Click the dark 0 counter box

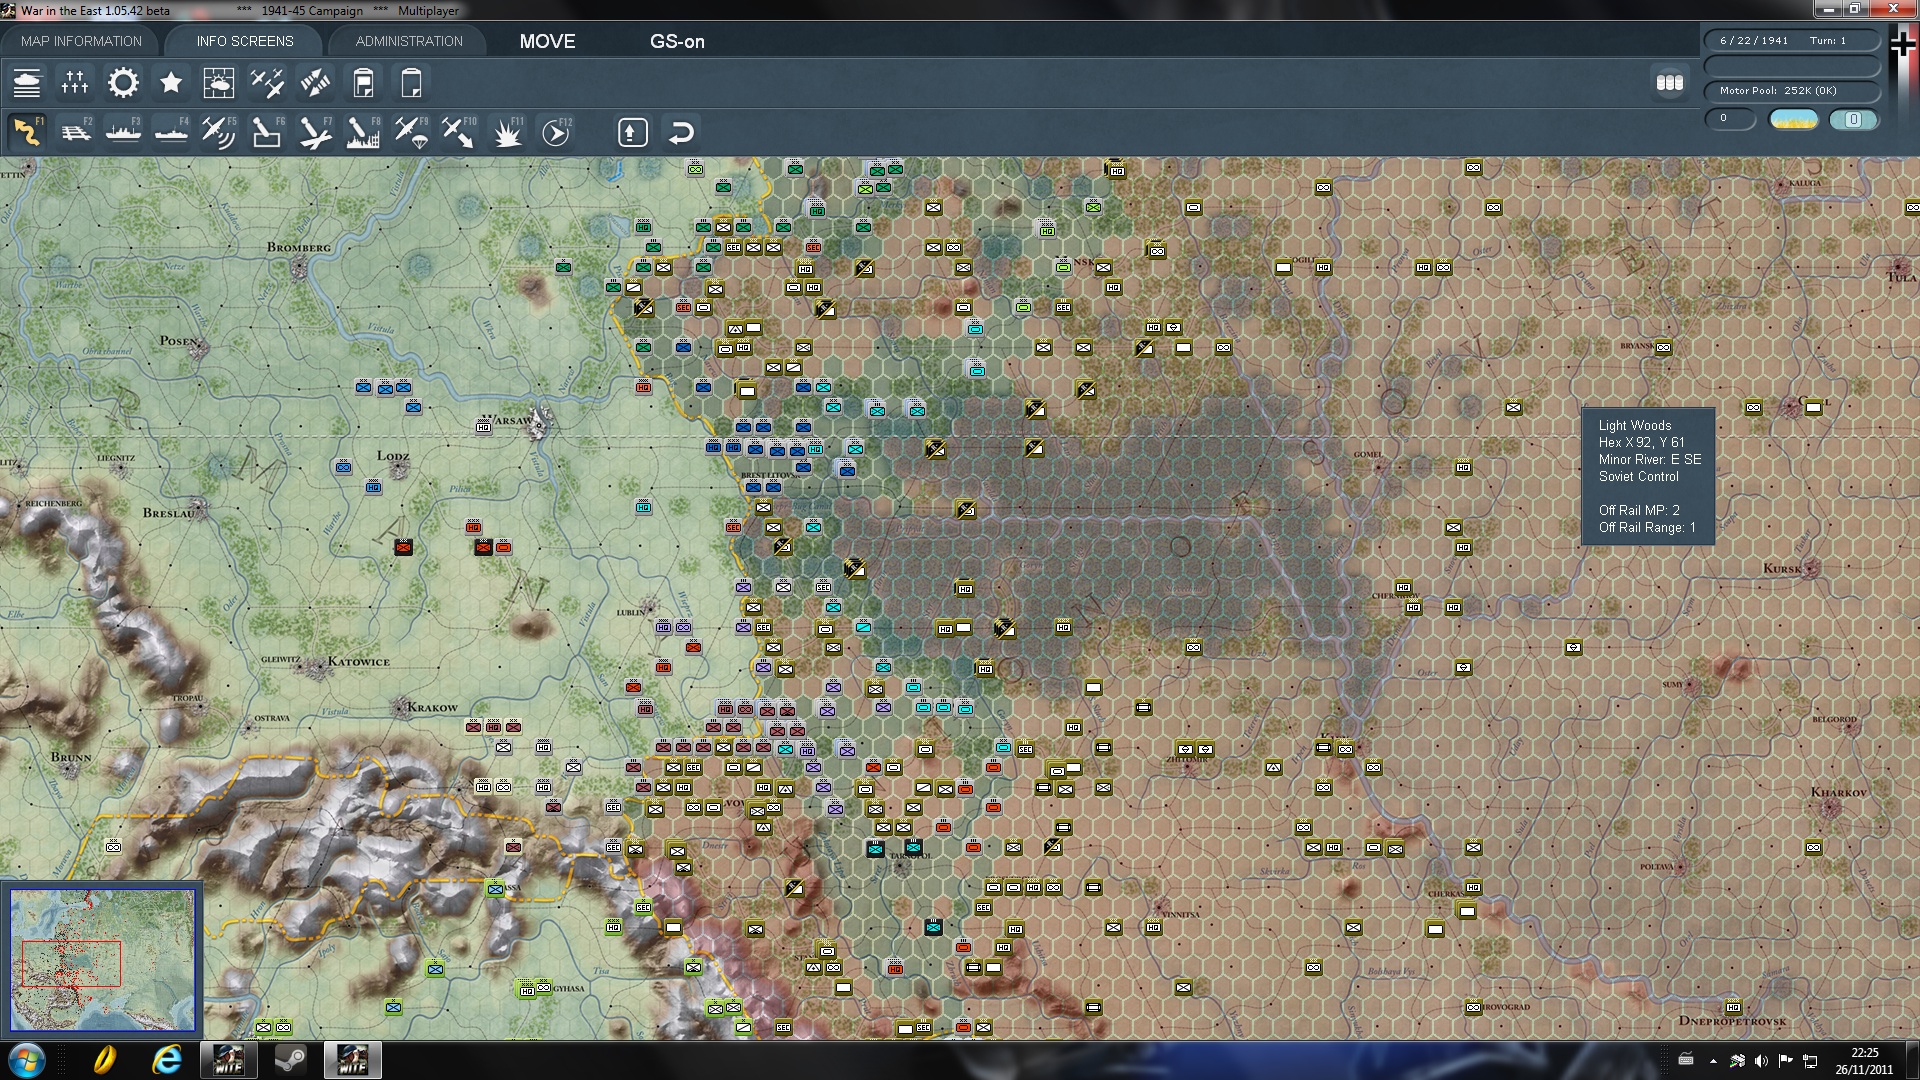point(1730,119)
